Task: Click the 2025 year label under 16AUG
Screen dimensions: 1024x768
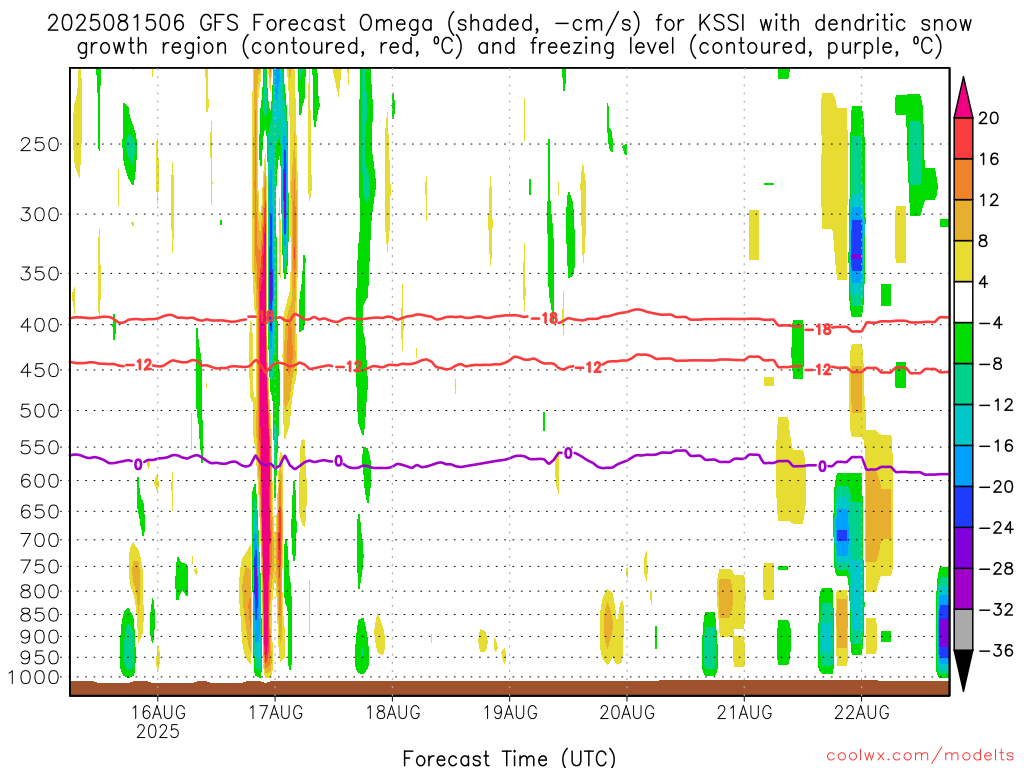Action: [158, 731]
